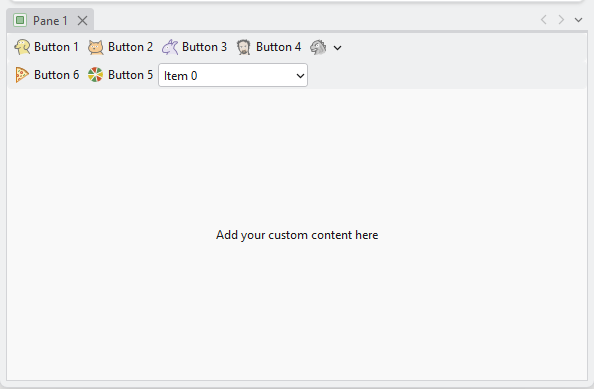Click the green square icon on Pane 1 tab
The image size is (594, 389).
tap(20, 20)
